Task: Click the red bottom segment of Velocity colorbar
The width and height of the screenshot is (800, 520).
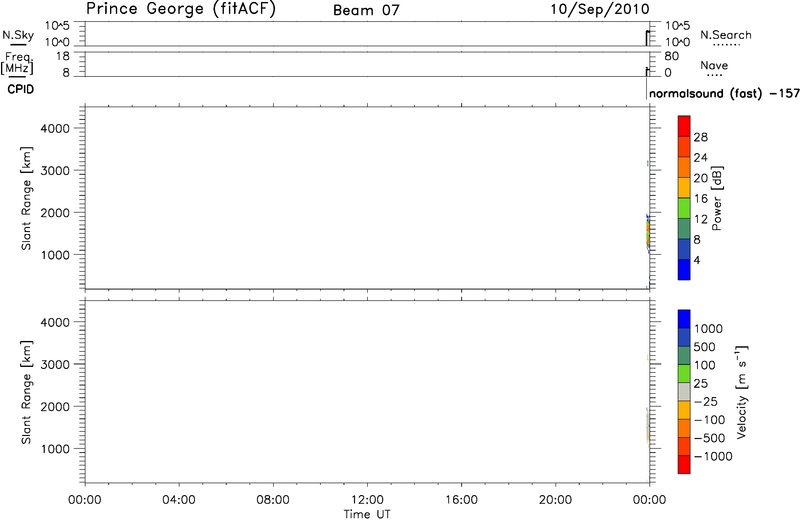Action: (684, 464)
